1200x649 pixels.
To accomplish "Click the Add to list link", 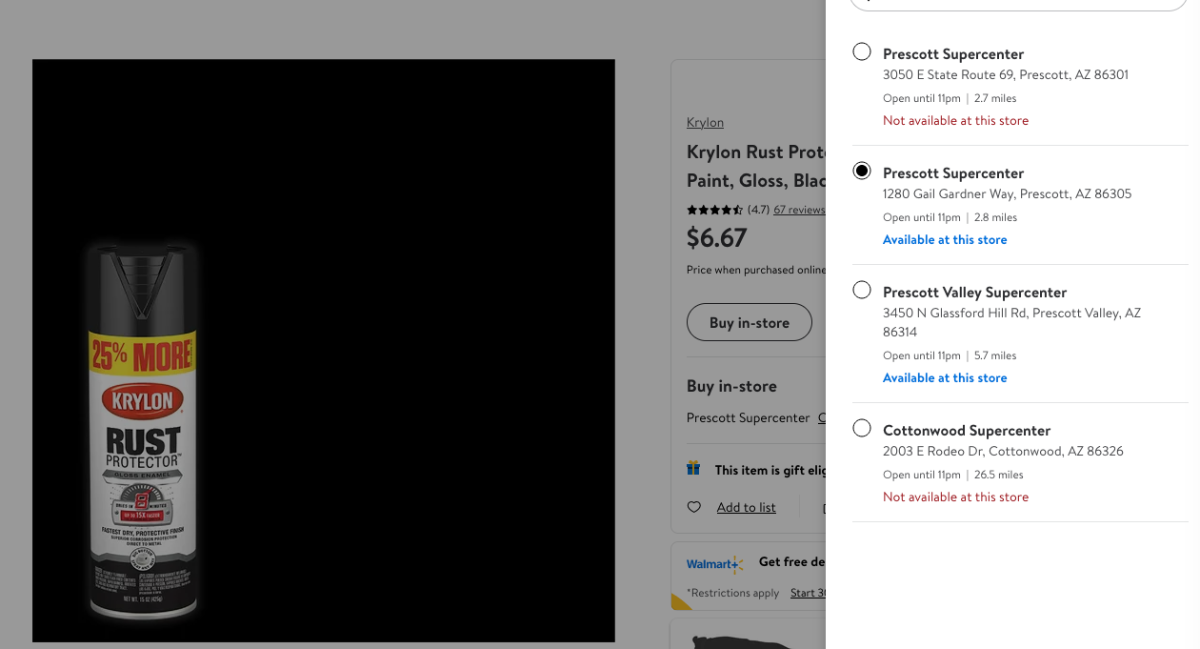I will pyautogui.click(x=746, y=507).
